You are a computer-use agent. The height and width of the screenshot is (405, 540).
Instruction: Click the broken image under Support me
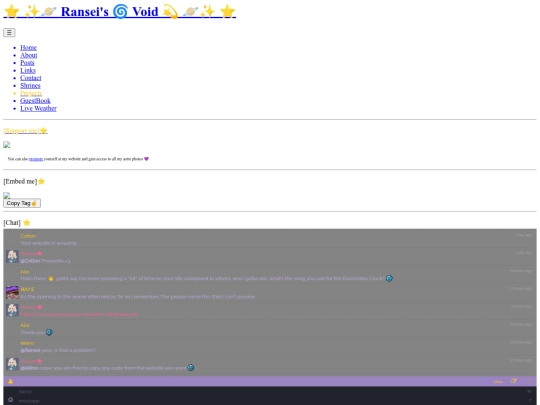pos(7,145)
